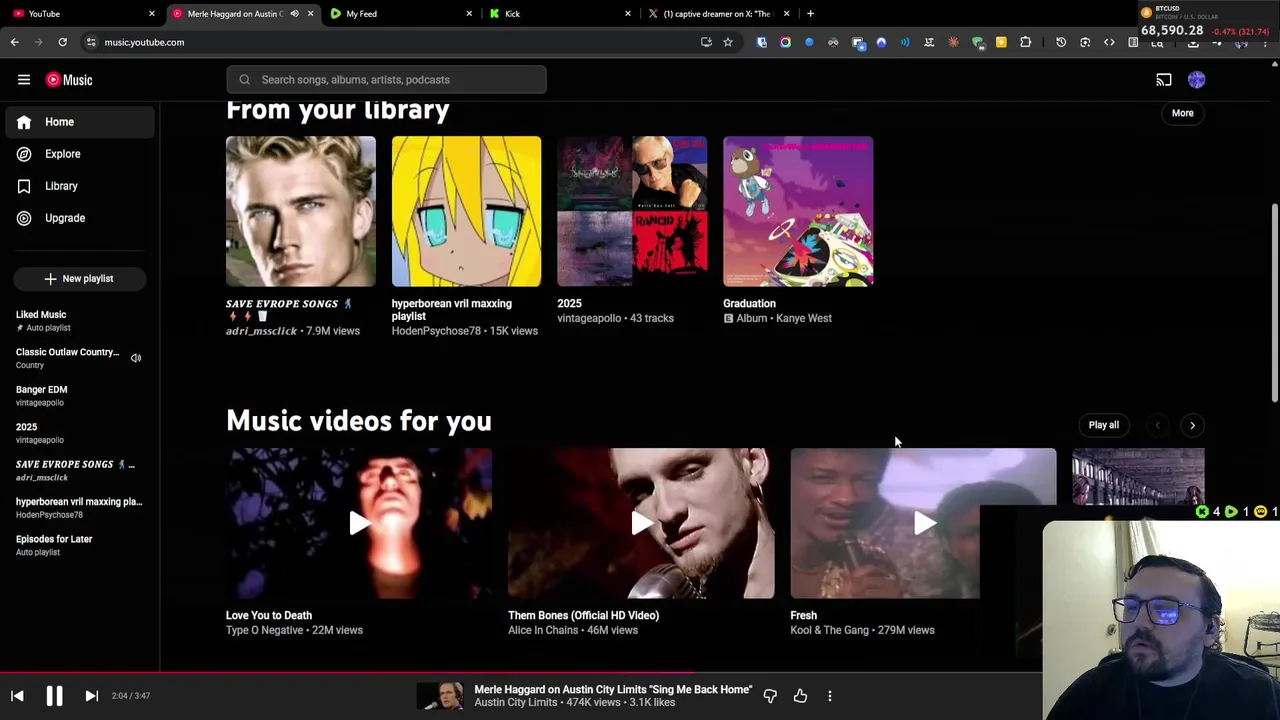Play Them Bones video thumbnail
The height and width of the screenshot is (720, 1280).
click(x=641, y=523)
